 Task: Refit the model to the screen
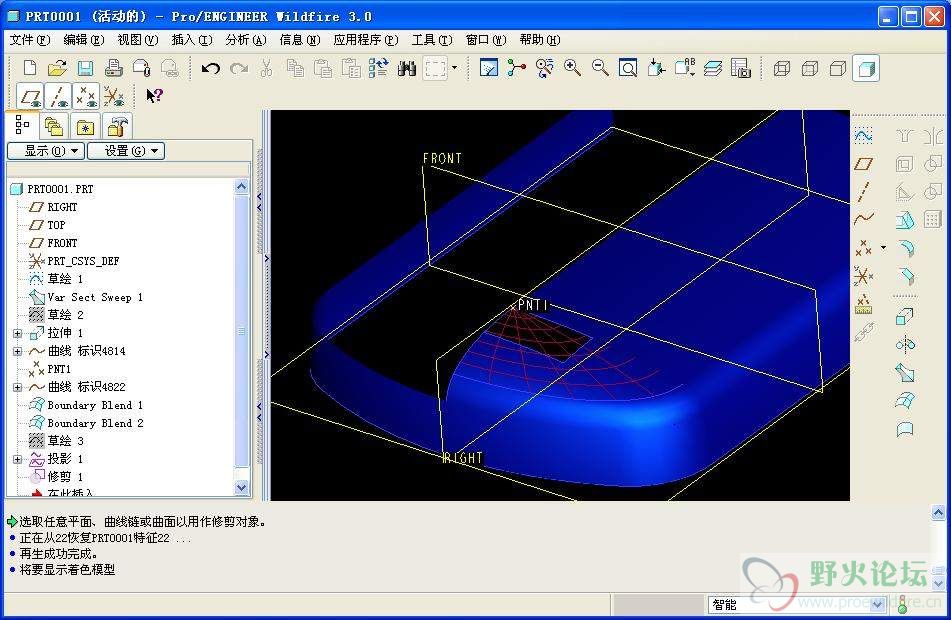628,68
